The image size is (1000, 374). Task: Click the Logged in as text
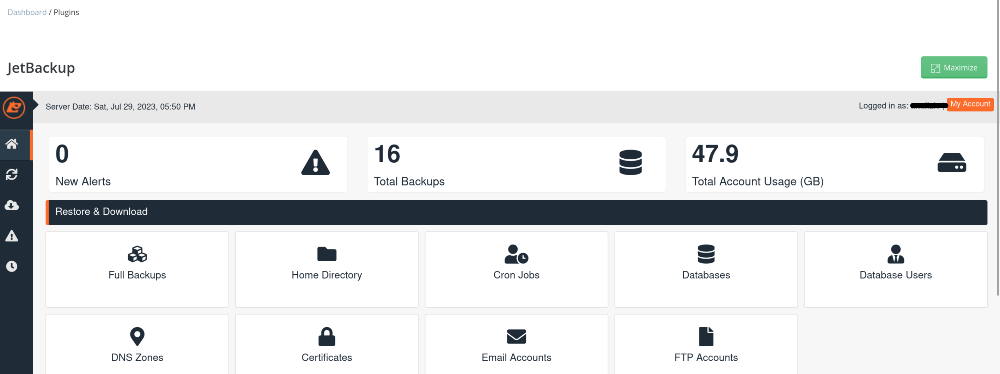[x=883, y=106]
